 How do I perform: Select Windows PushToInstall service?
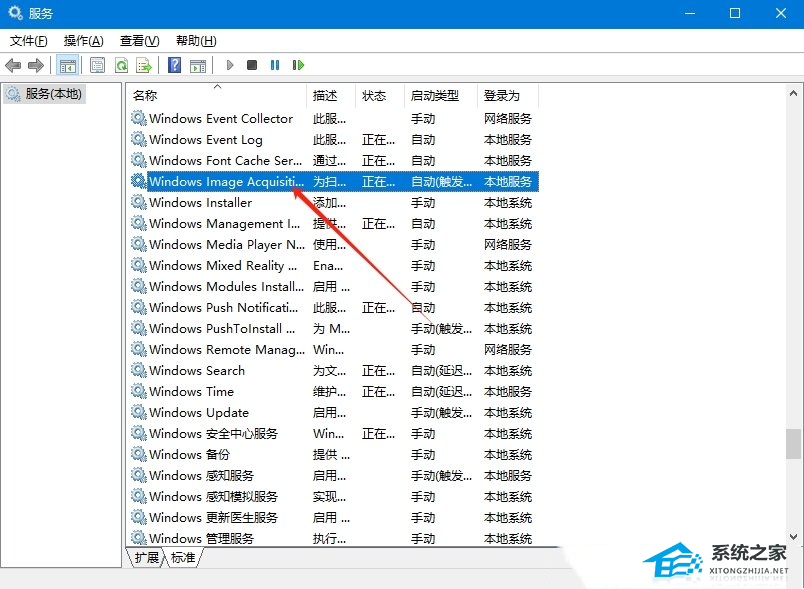[334, 329]
